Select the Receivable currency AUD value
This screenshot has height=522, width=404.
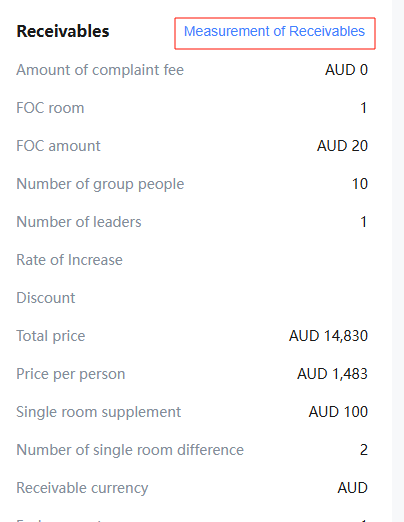pyautogui.click(x=353, y=488)
